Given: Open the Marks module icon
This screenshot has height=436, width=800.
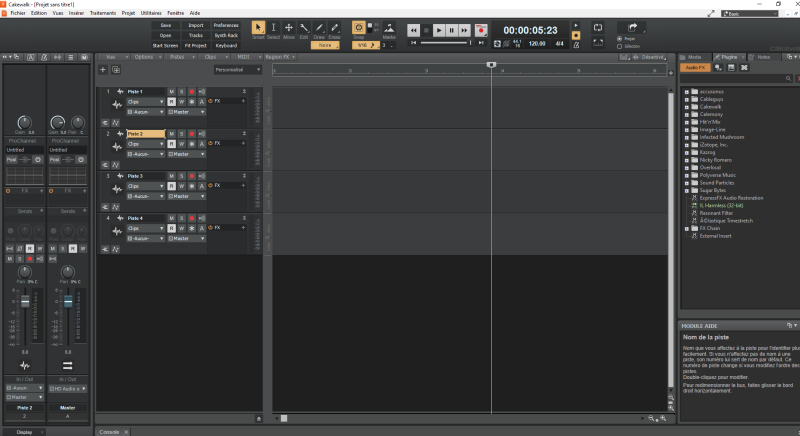Looking at the screenshot, I should 389,28.
